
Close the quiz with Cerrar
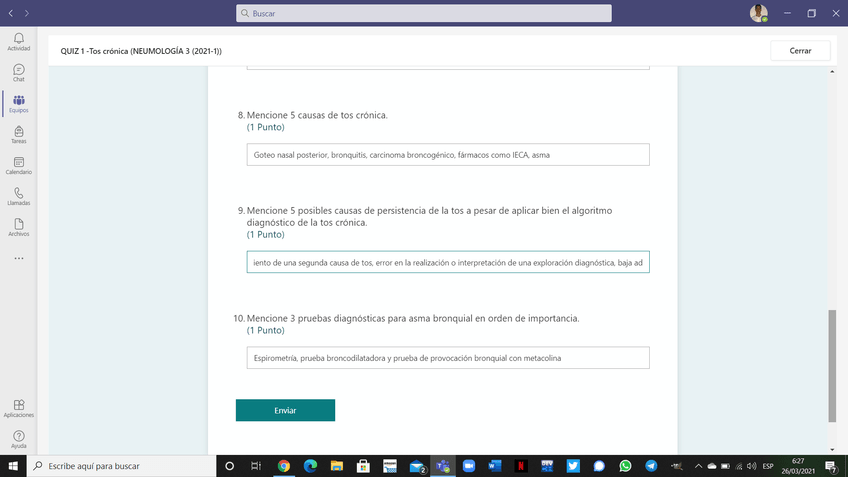pos(800,50)
